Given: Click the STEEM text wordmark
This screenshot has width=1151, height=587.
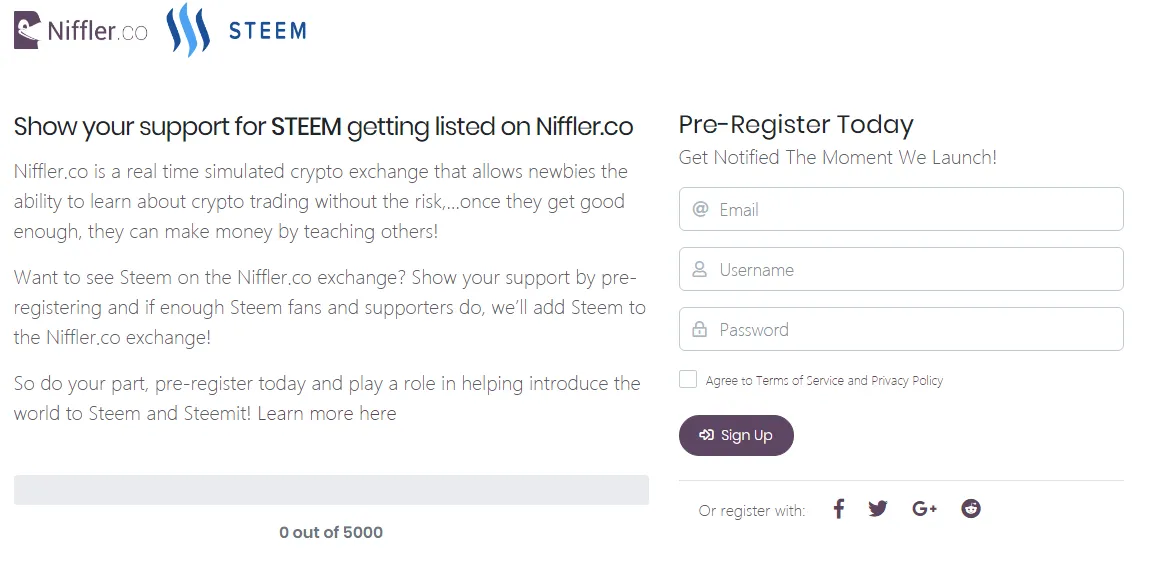Looking at the screenshot, I should pos(267,31).
